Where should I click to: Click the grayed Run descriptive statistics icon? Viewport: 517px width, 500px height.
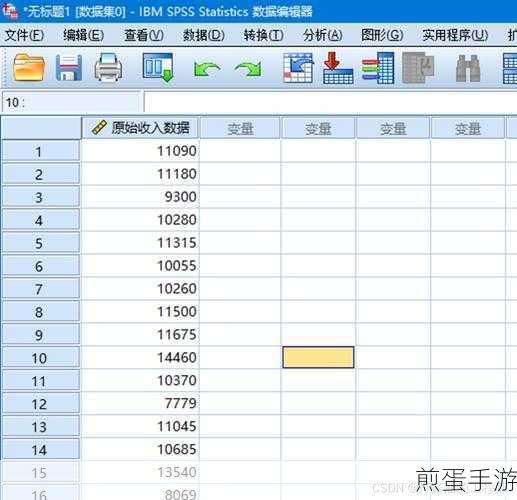click(x=418, y=68)
